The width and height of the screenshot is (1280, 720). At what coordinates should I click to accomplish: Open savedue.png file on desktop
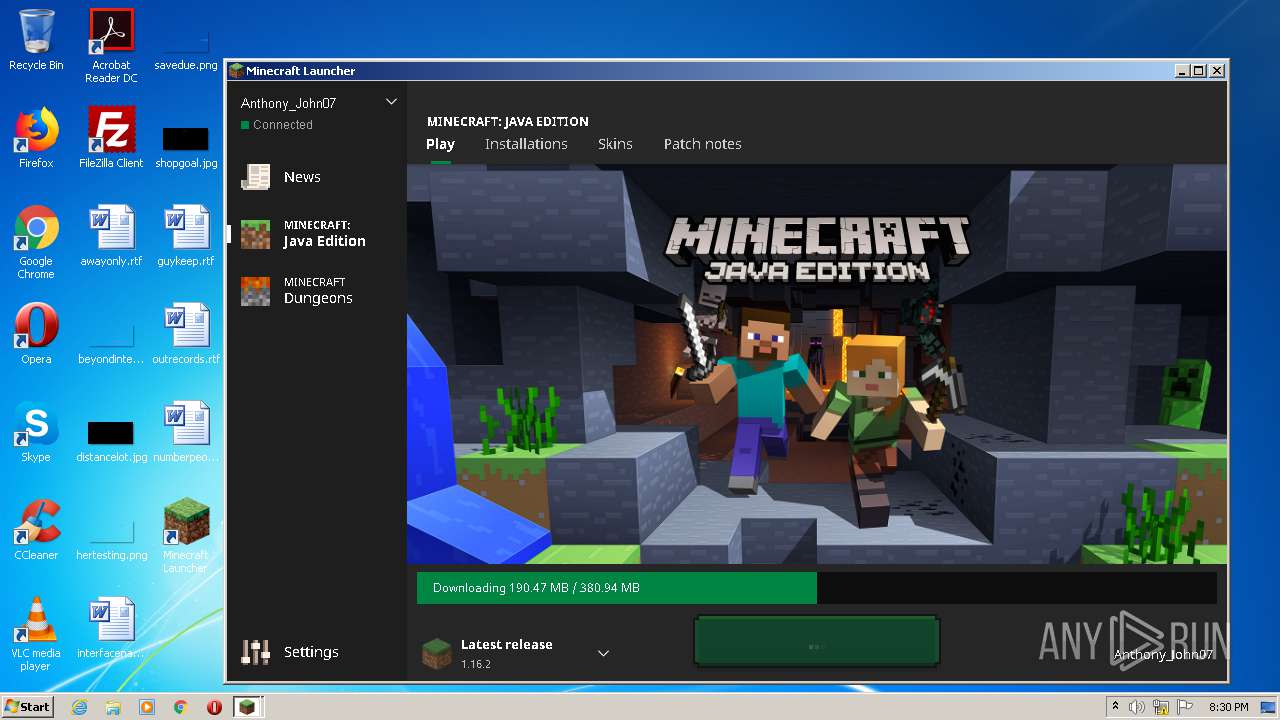click(186, 48)
